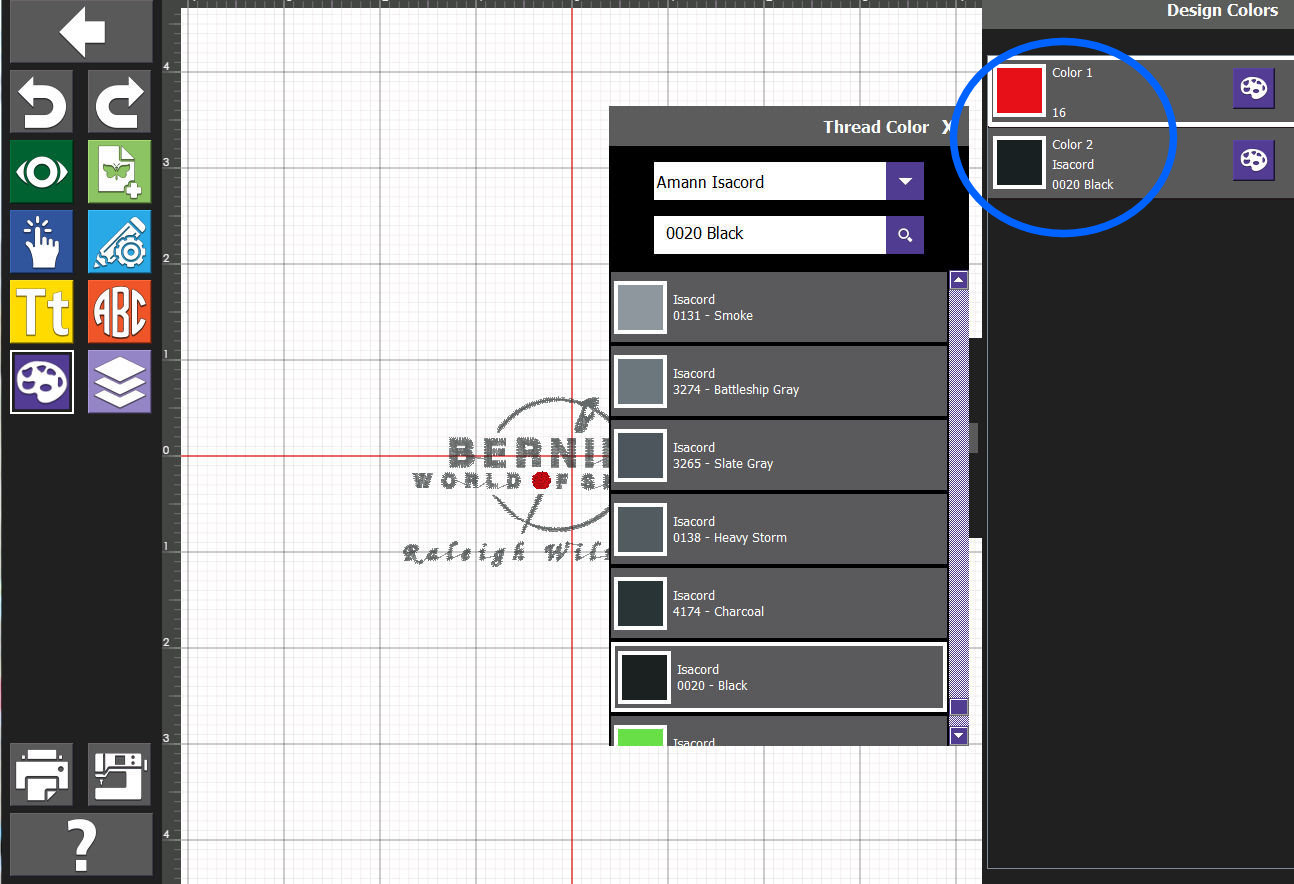1294x884 pixels.
Task: Click the Design Colors panel header
Action: point(1138,12)
